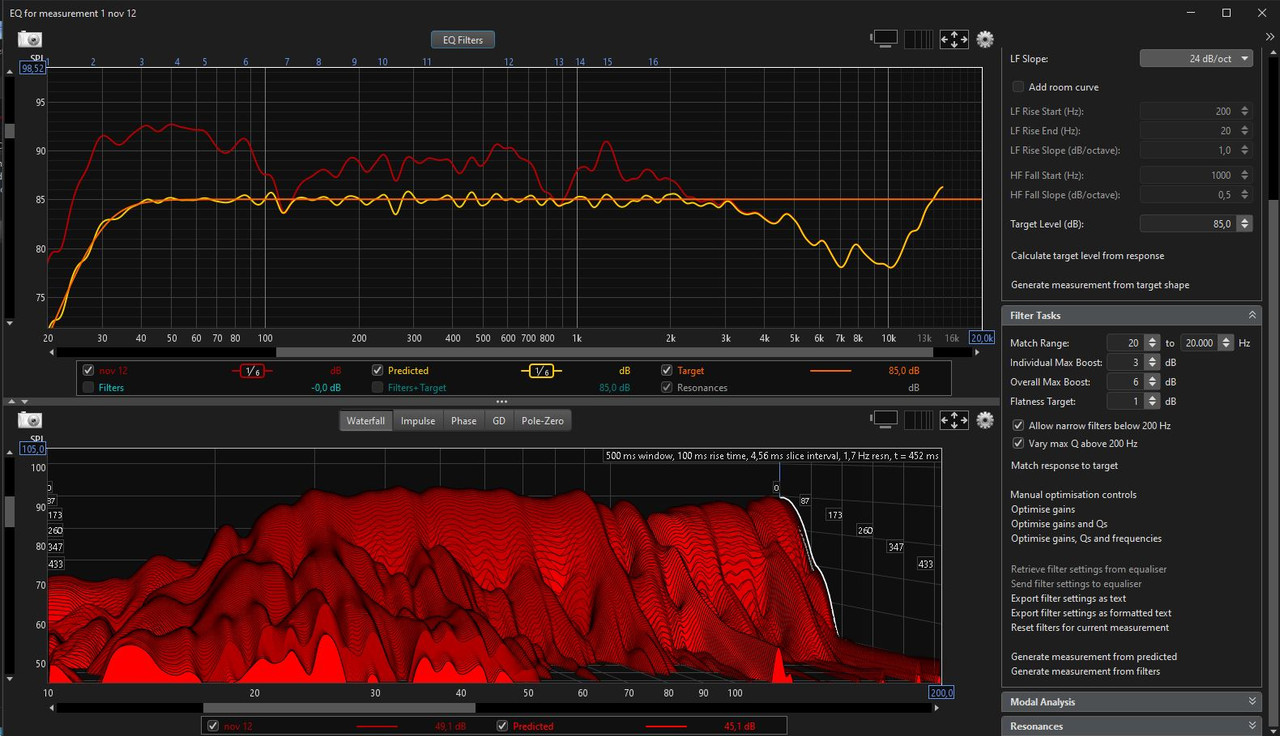The width and height of the screenshot is (1280, 736).
Task: Click Match response to target
Action: [1064, 466]
